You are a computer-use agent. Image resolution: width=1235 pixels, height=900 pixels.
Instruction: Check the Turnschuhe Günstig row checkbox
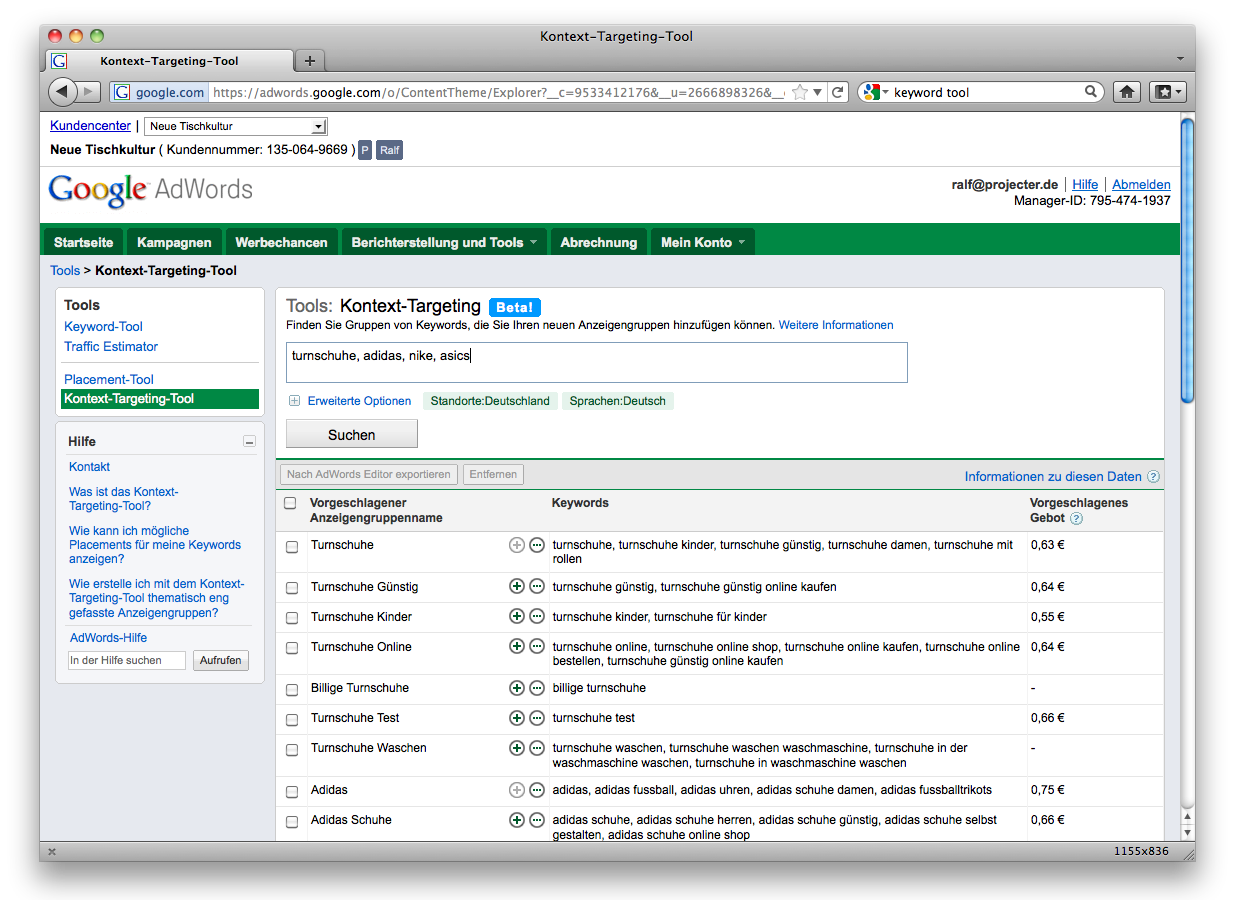[x=292, y=588]
